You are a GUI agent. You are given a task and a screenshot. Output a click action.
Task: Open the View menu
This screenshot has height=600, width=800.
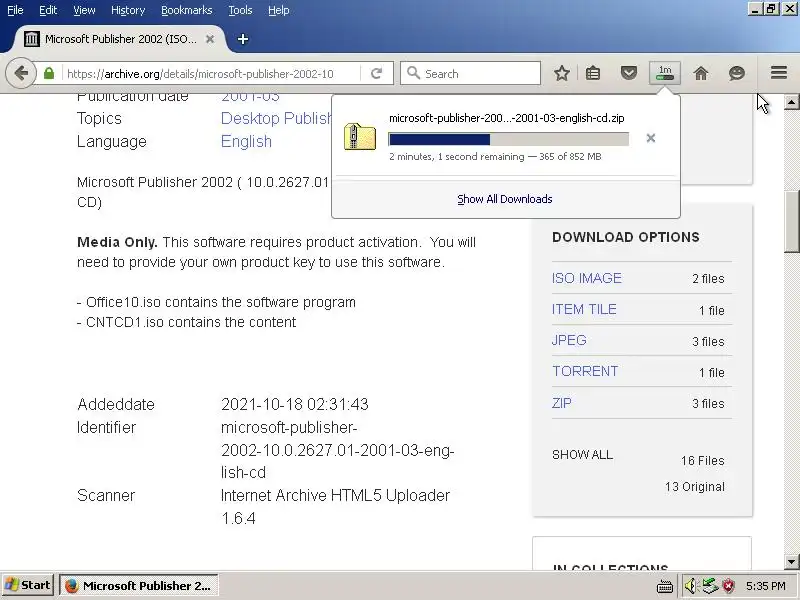point(84,10)
